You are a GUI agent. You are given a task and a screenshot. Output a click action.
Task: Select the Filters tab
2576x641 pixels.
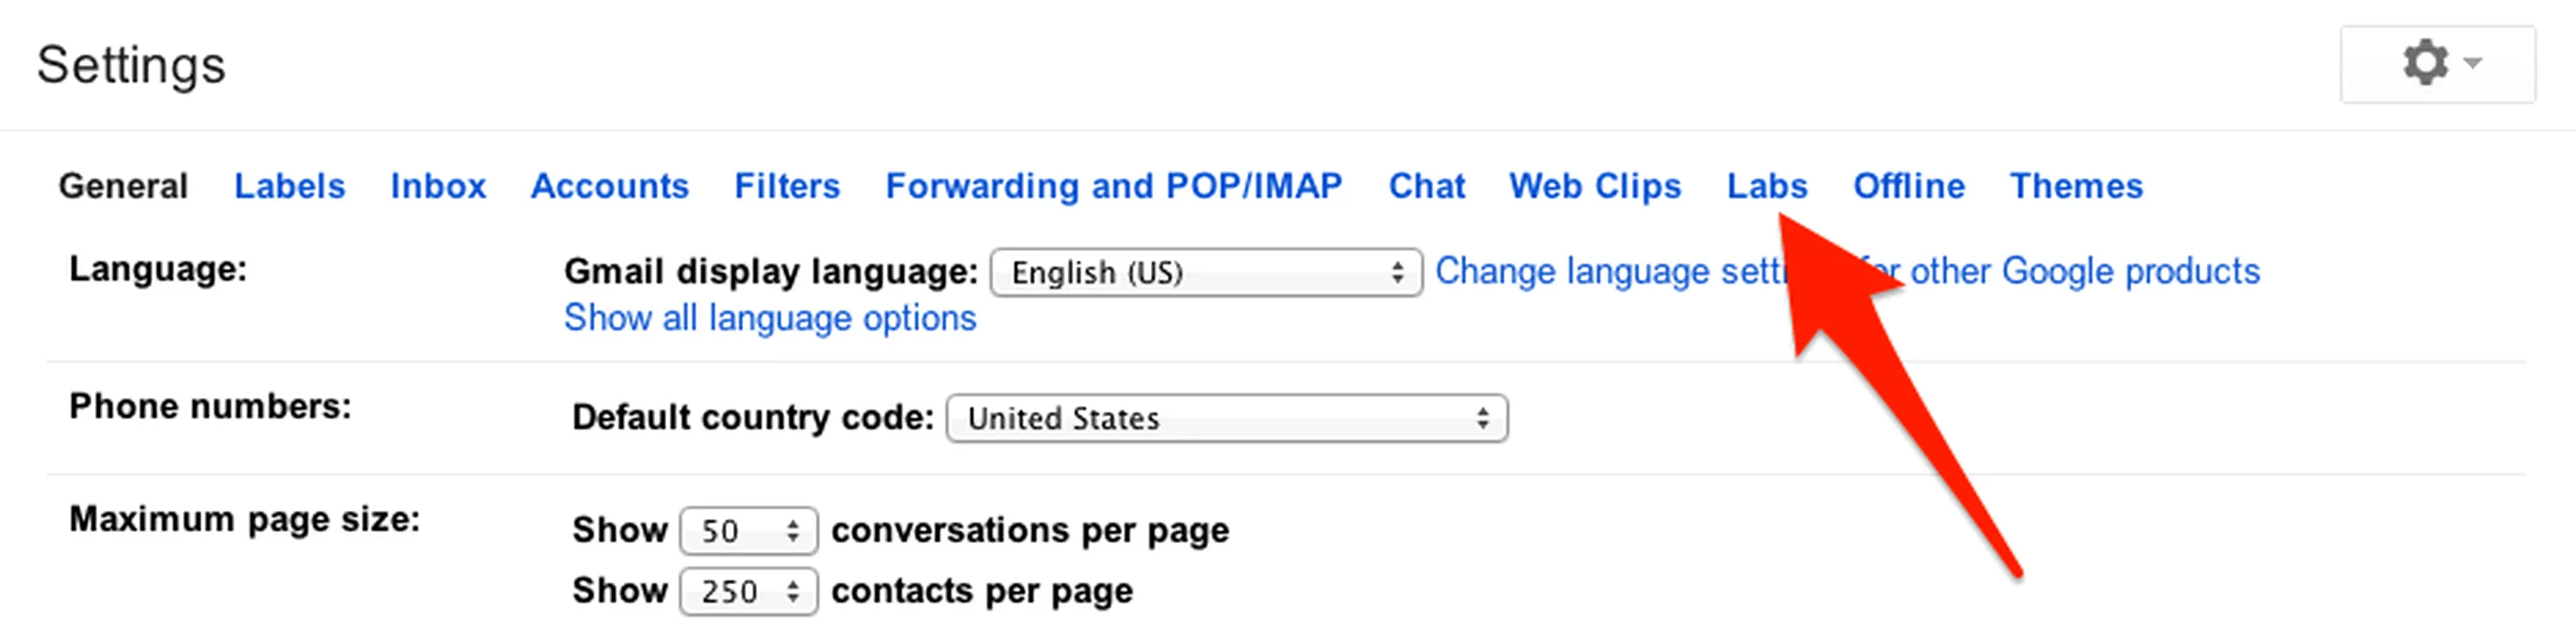pyautogui.click(x=787, y=186)
